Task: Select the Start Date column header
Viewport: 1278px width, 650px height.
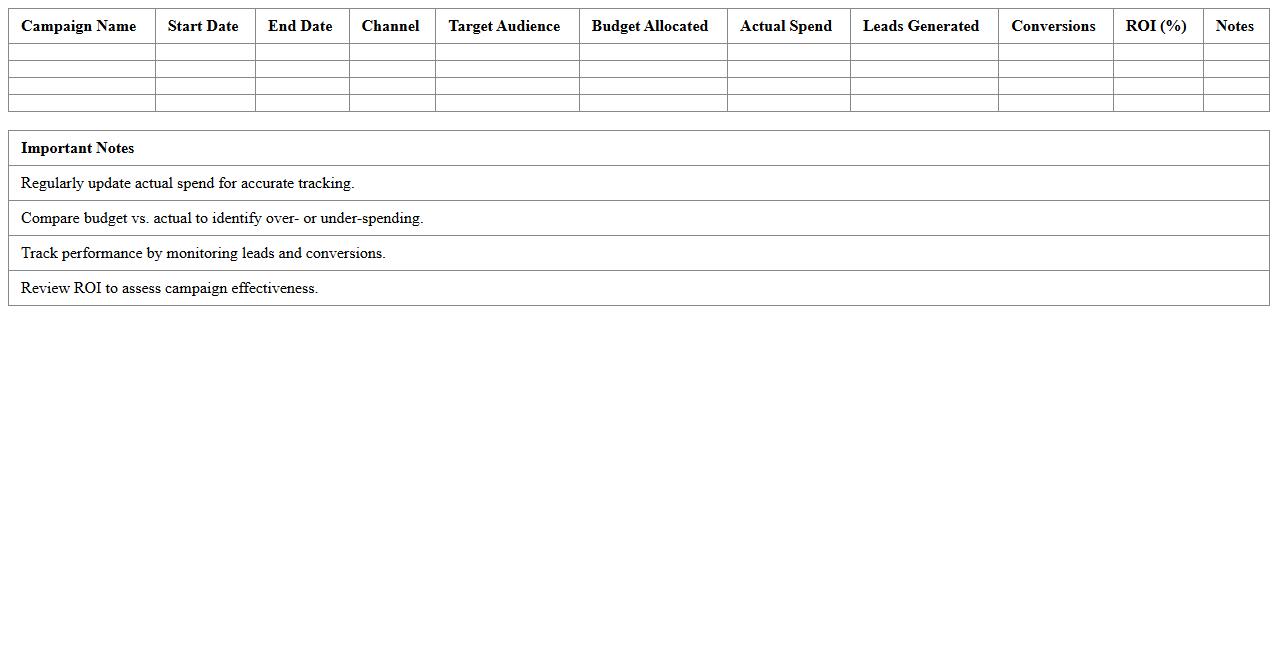Action: point(203,26)
